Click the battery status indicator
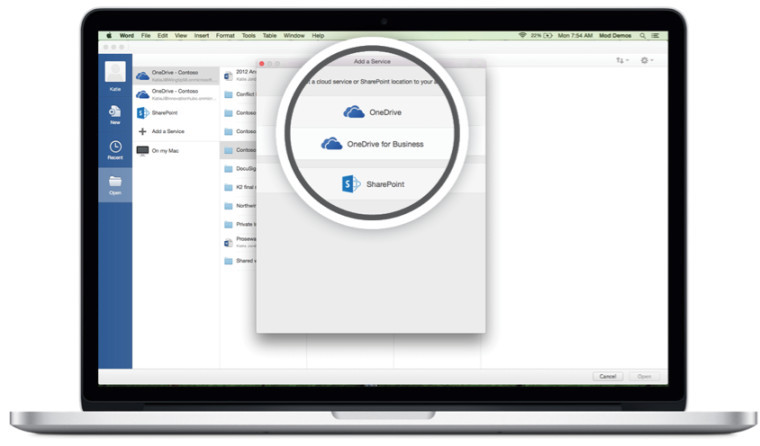 click(x=542, y=35)
